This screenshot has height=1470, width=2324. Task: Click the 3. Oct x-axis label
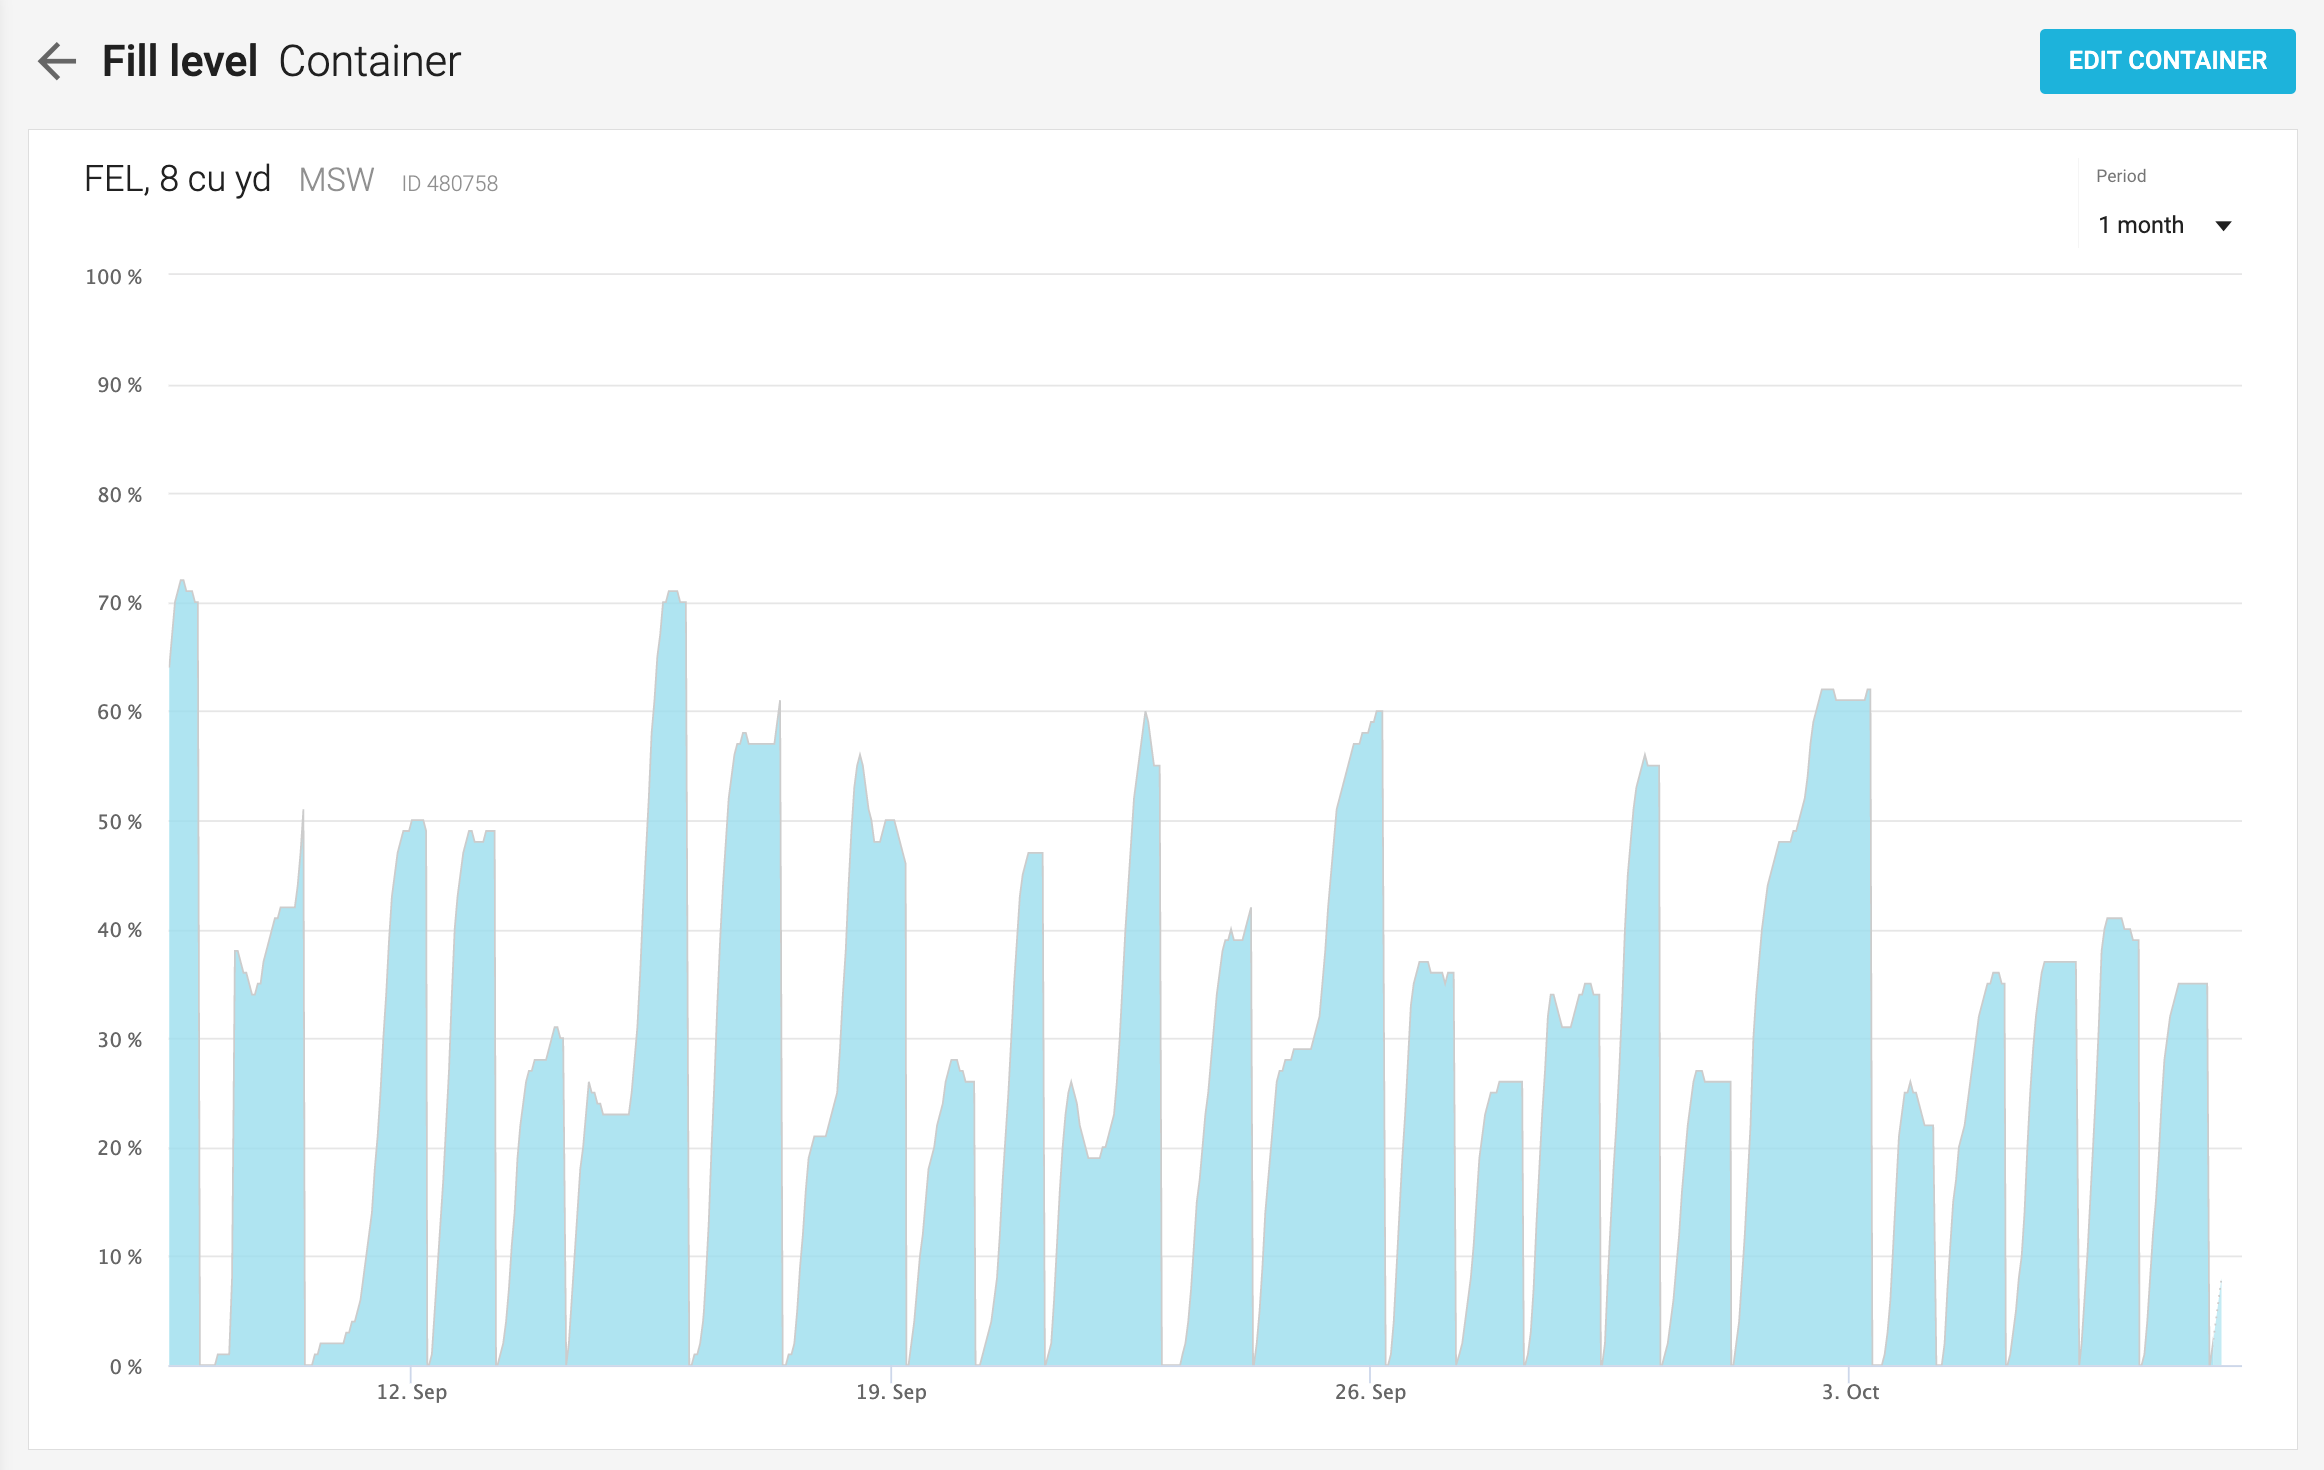click(x=1849, y=1392)
